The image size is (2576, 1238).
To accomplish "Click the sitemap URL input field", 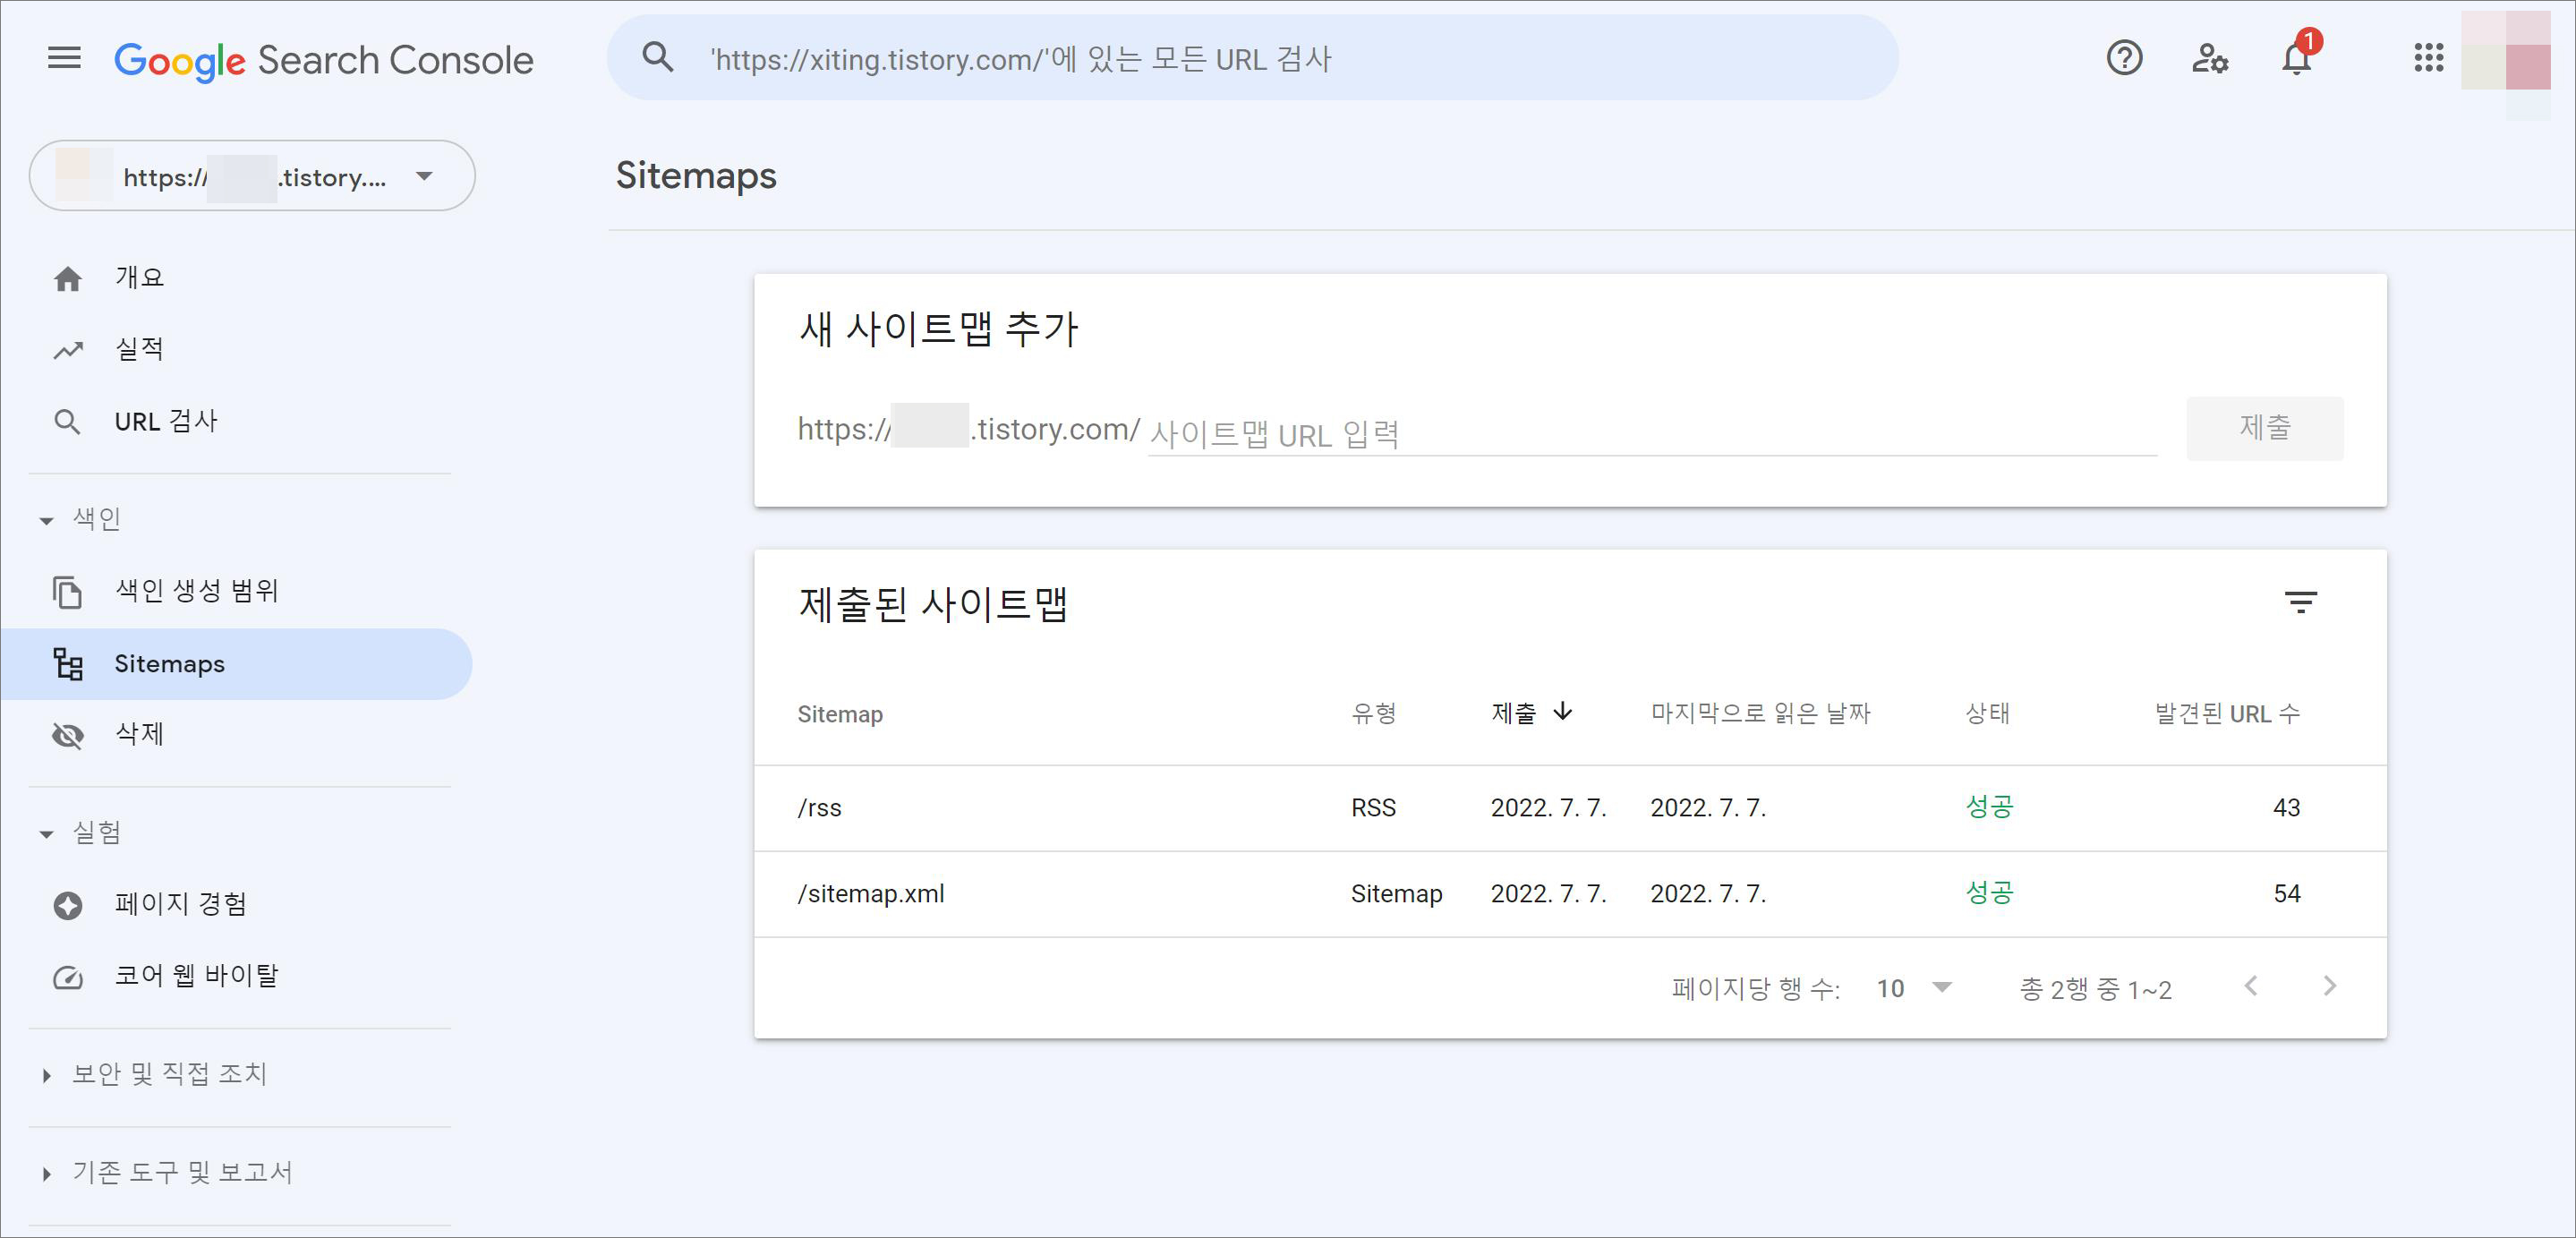I will coord(1650,434).
